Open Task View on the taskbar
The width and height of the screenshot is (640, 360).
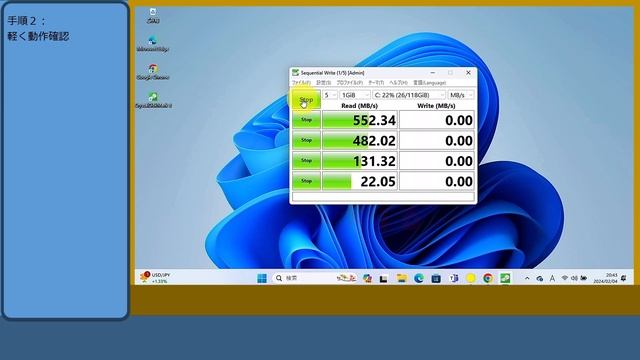coord(383,279)
